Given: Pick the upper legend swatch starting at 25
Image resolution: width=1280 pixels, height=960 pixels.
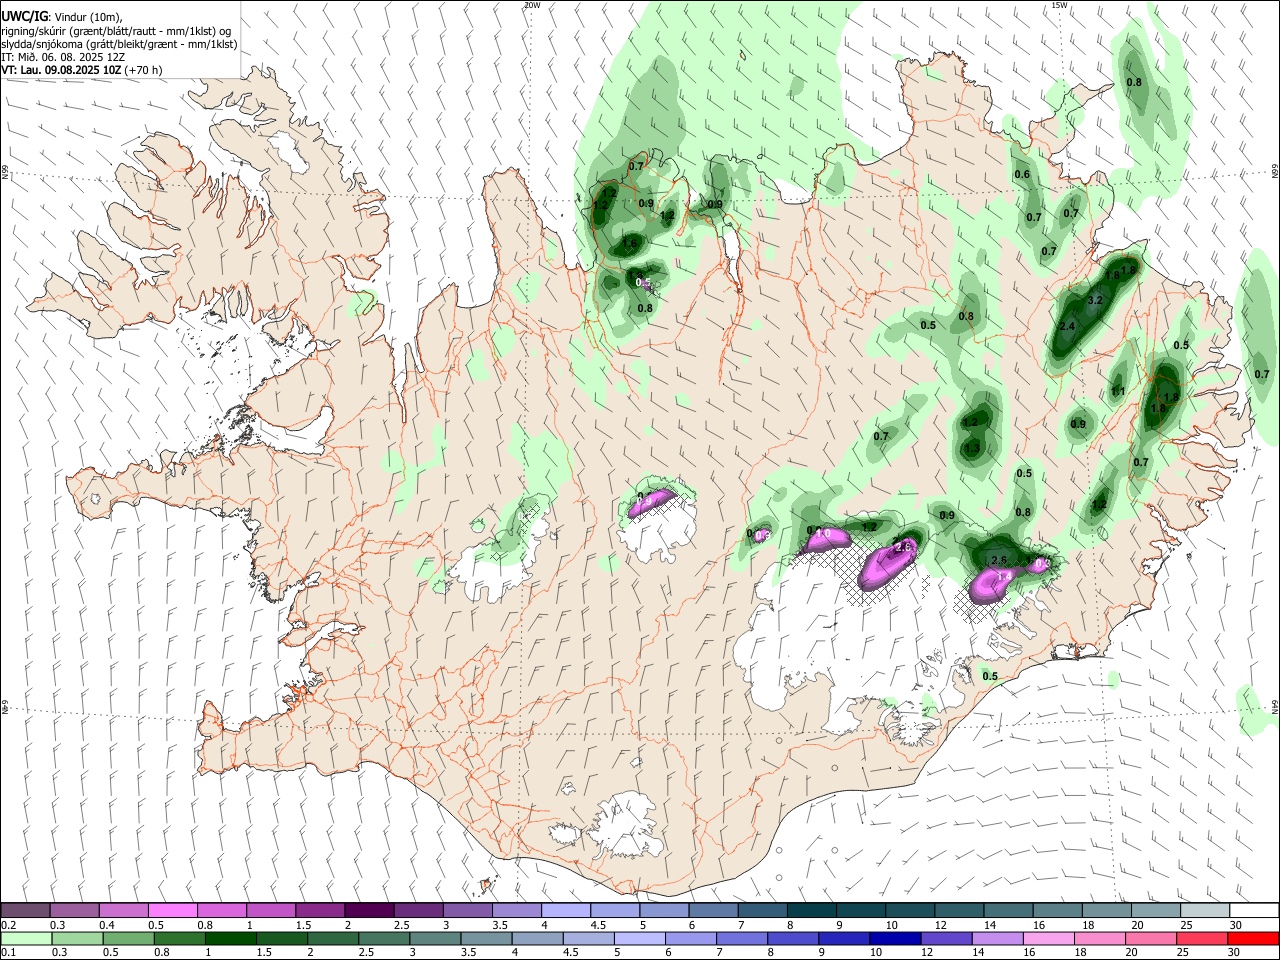Looking at the screenshot, I should tap(1203, 910).
